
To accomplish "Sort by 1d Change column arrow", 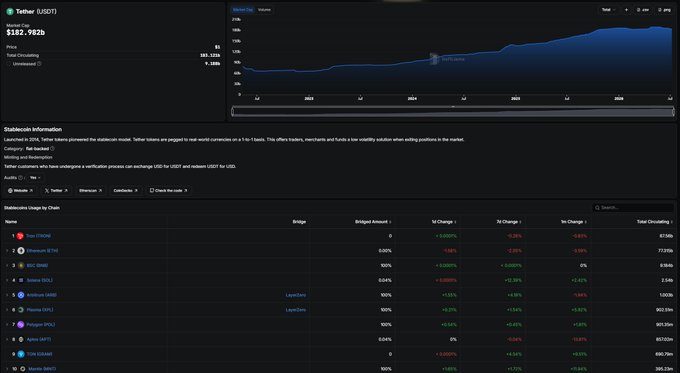I will pos(455,222).
